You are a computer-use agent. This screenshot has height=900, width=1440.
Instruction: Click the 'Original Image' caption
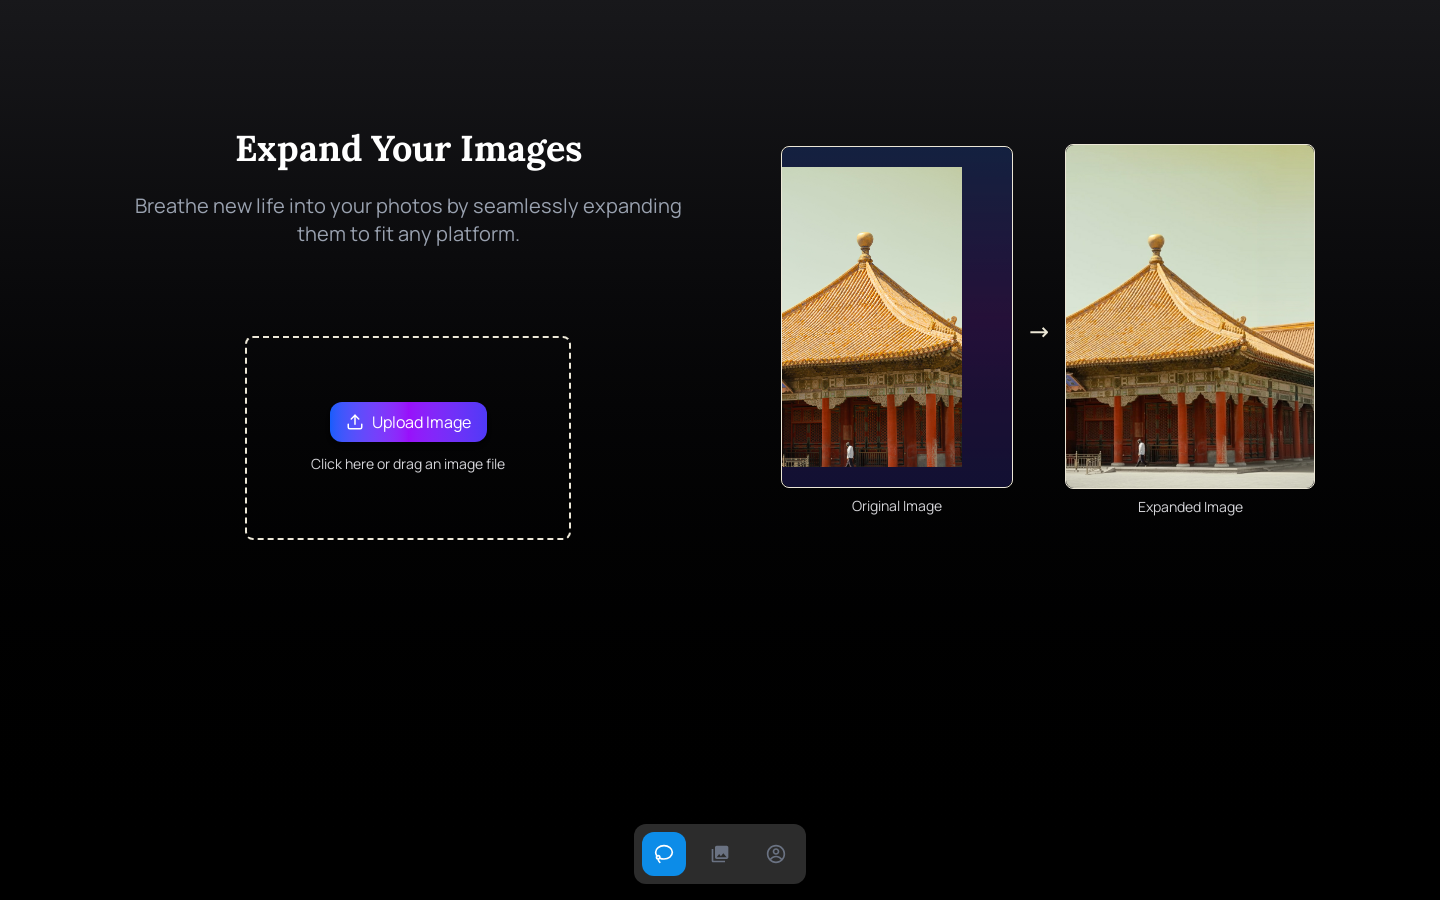pos(897,506)
